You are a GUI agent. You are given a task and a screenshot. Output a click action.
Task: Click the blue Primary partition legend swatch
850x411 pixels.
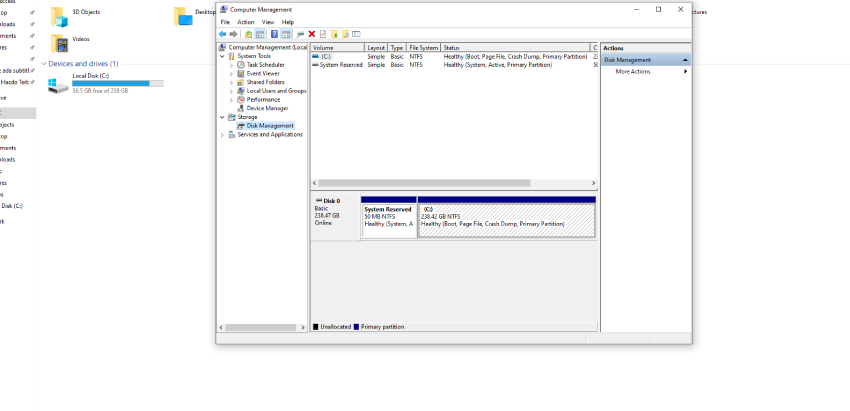356,327
